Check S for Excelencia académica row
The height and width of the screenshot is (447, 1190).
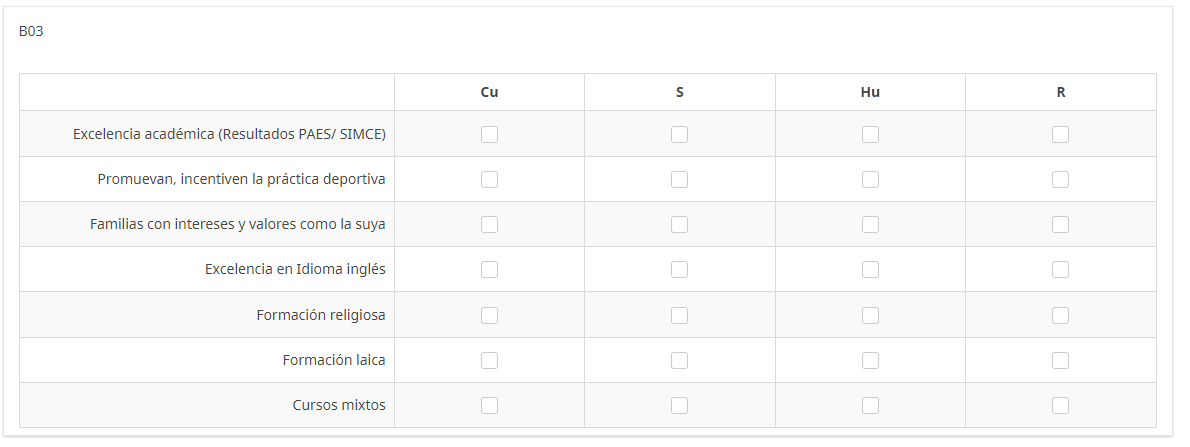pos(679,134)
